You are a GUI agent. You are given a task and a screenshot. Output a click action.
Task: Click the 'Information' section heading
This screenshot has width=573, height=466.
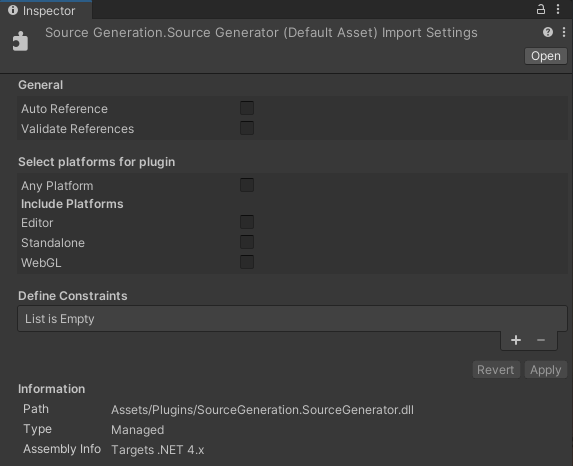tap(52, 389)
